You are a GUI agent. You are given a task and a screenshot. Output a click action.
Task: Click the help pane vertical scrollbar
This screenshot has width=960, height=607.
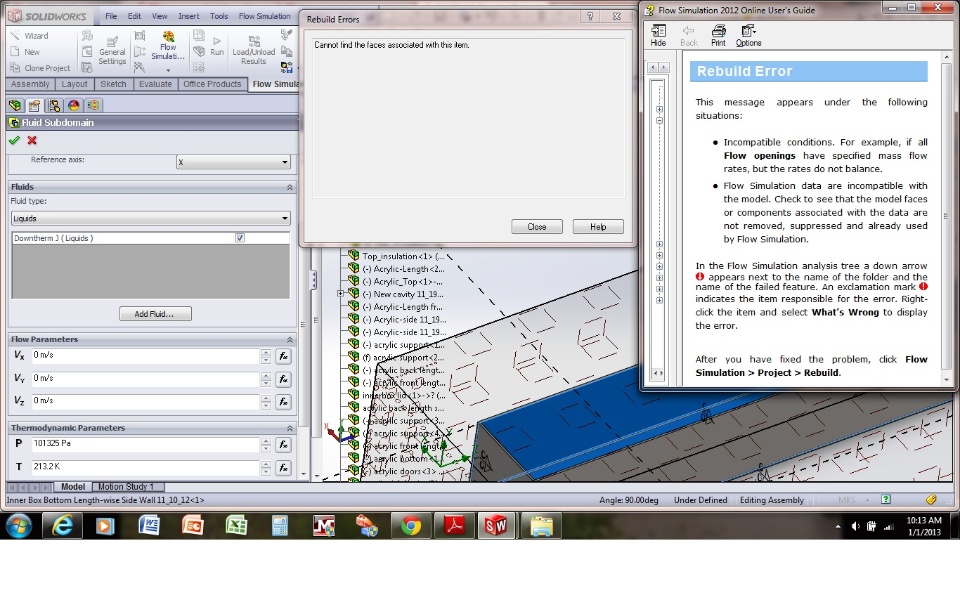pyautogui.click(x=946, y=216)
